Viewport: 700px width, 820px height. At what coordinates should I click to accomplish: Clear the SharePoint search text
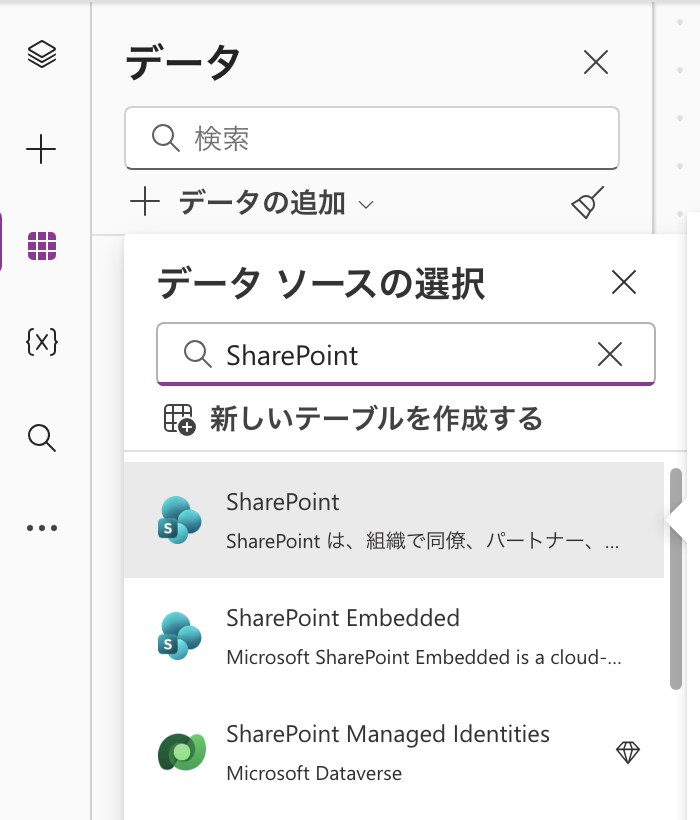point(610,355)
